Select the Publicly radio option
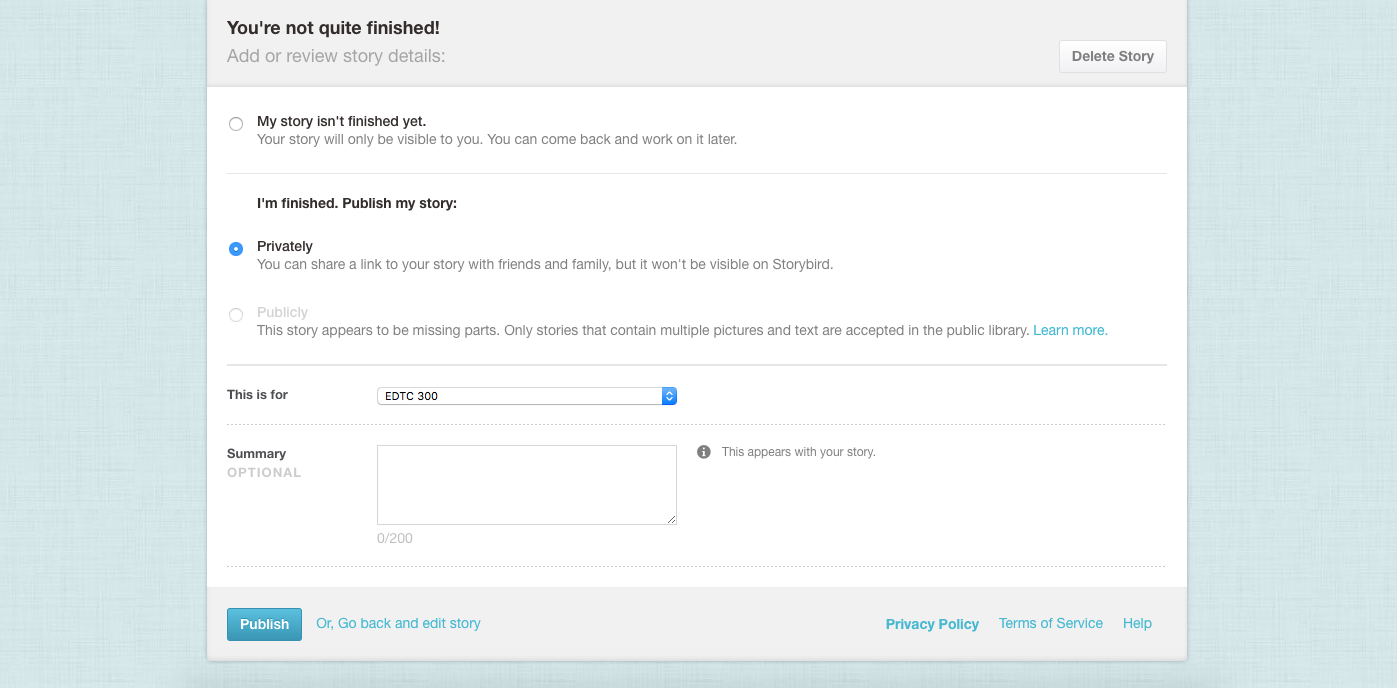 [236, 315]
